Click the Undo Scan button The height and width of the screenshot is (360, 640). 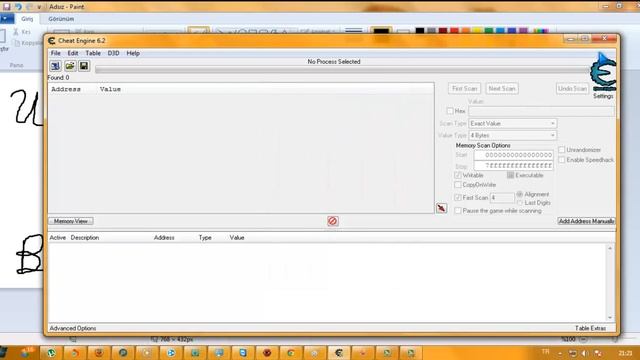pyautogui.click(x=572, y=89)
